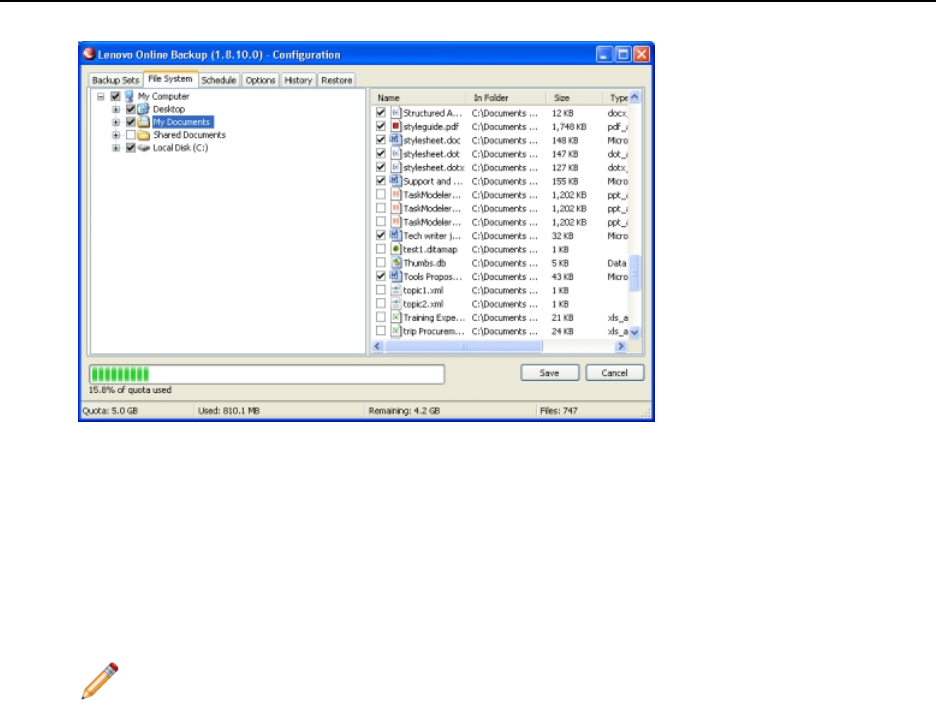Sort by the Size column header

click(574, 97)
